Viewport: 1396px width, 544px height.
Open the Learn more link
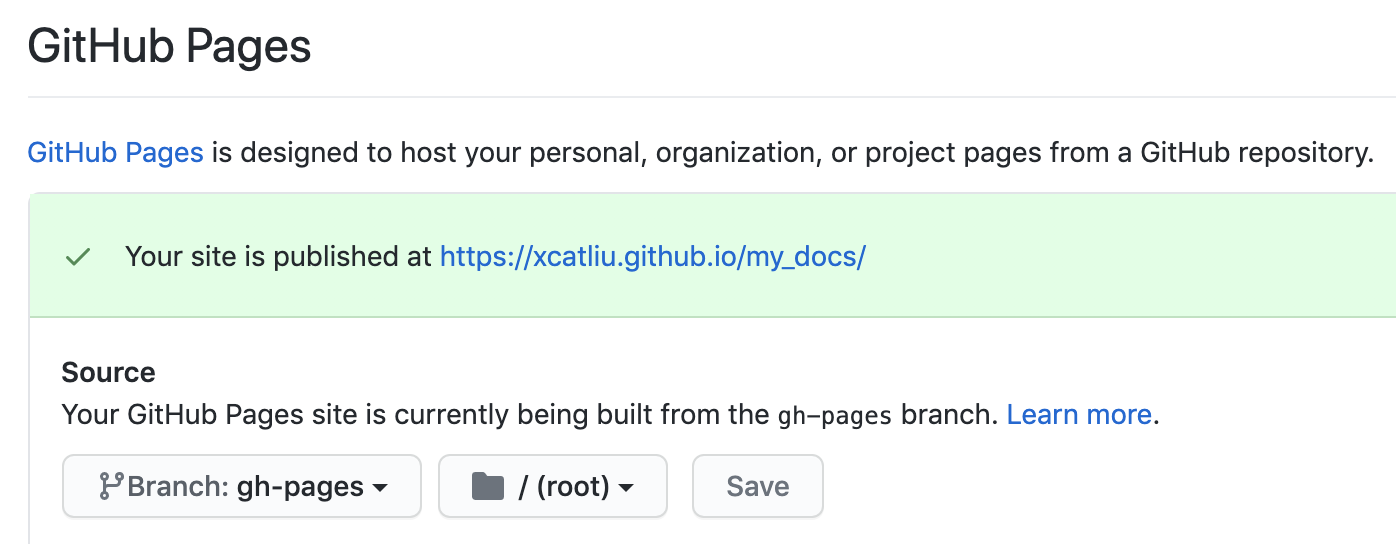point(1080,414)
